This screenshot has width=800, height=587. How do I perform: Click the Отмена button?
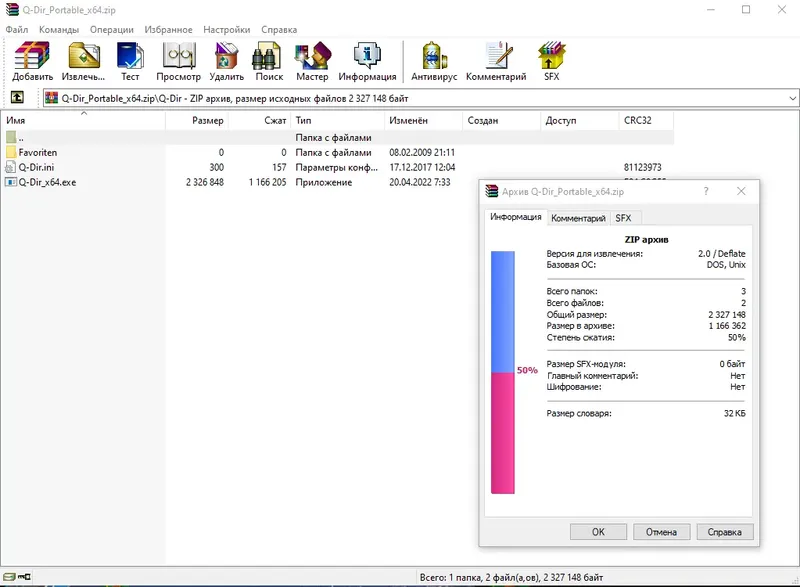pyautogui.click(x=661, y=531)
